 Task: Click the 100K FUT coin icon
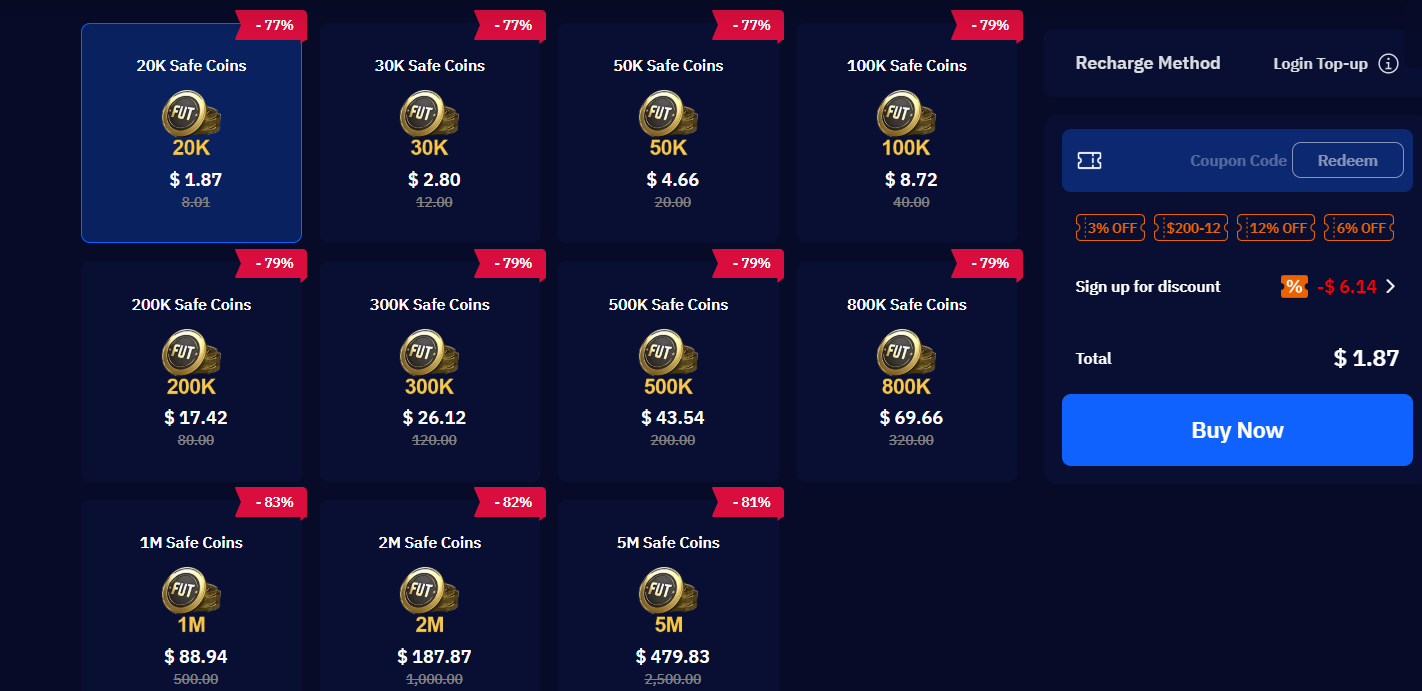point(906,114)
